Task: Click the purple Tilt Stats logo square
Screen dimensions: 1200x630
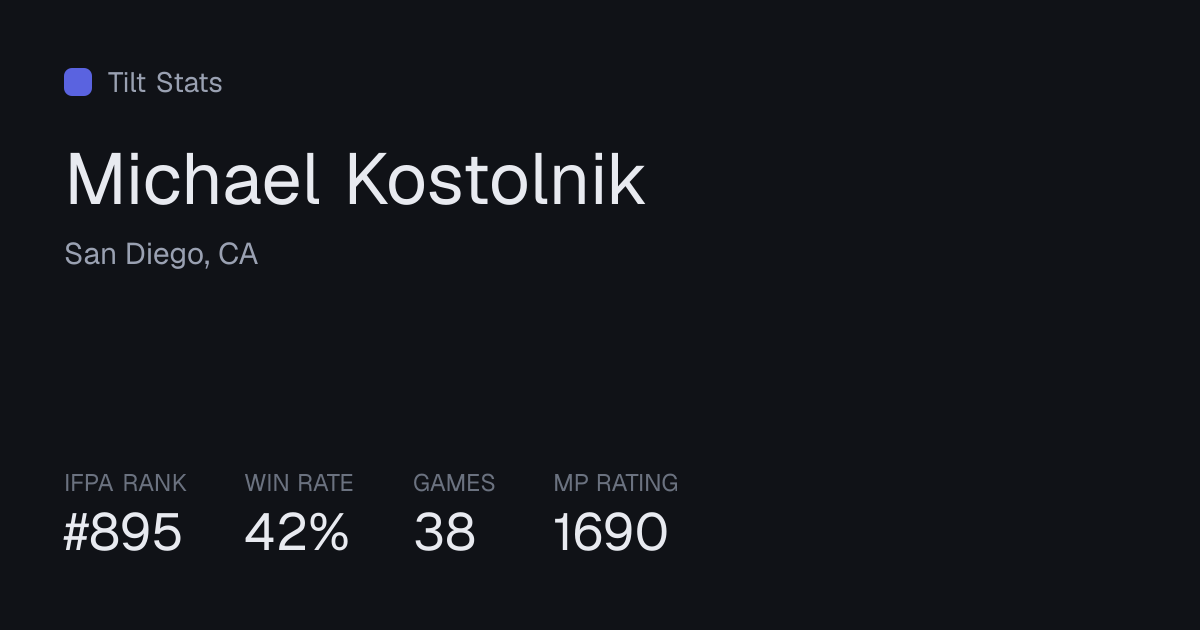Action: [78, 82]
